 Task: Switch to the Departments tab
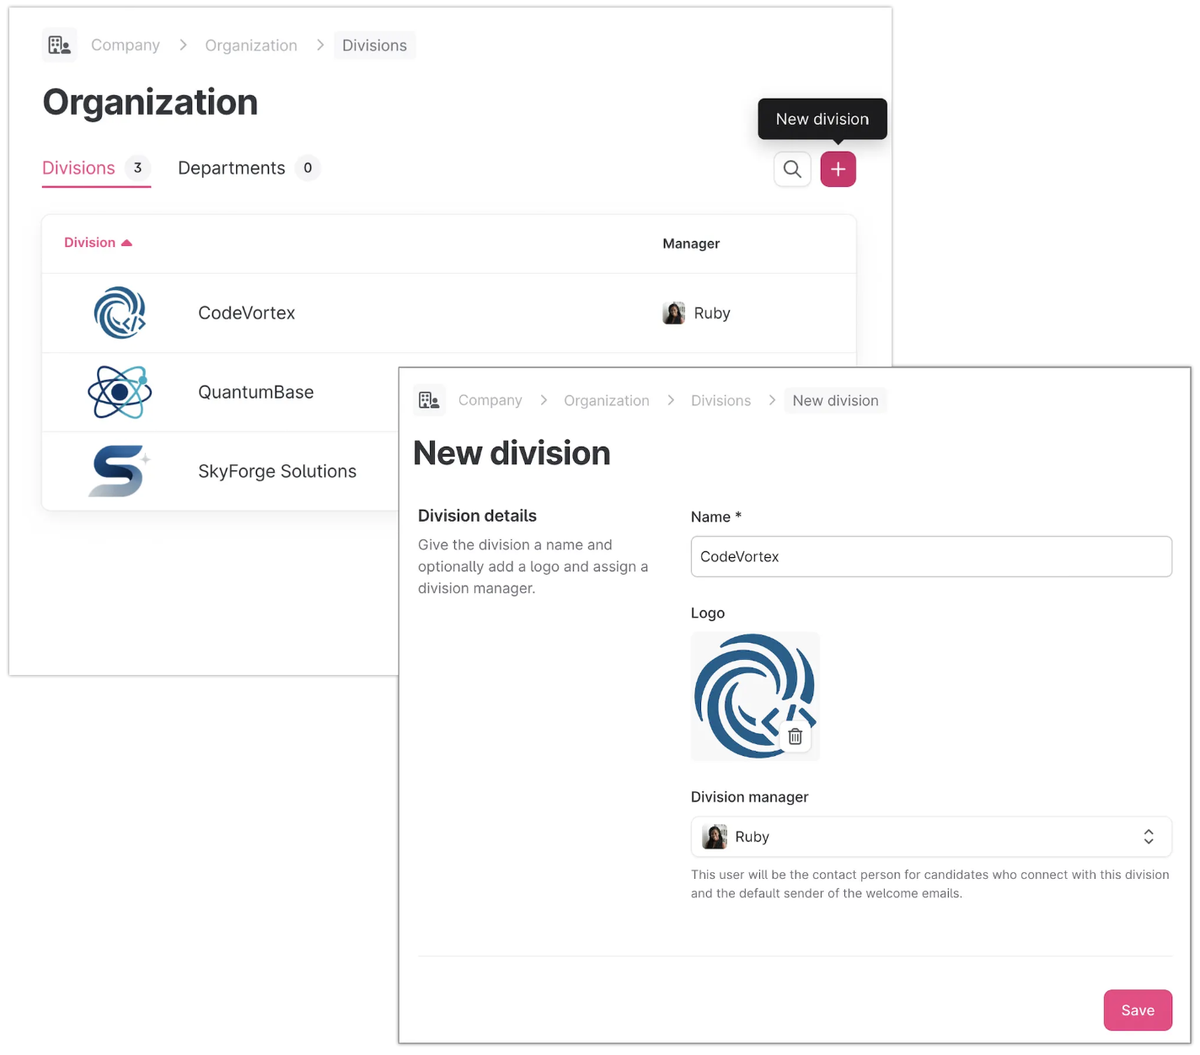coord(232,168)
